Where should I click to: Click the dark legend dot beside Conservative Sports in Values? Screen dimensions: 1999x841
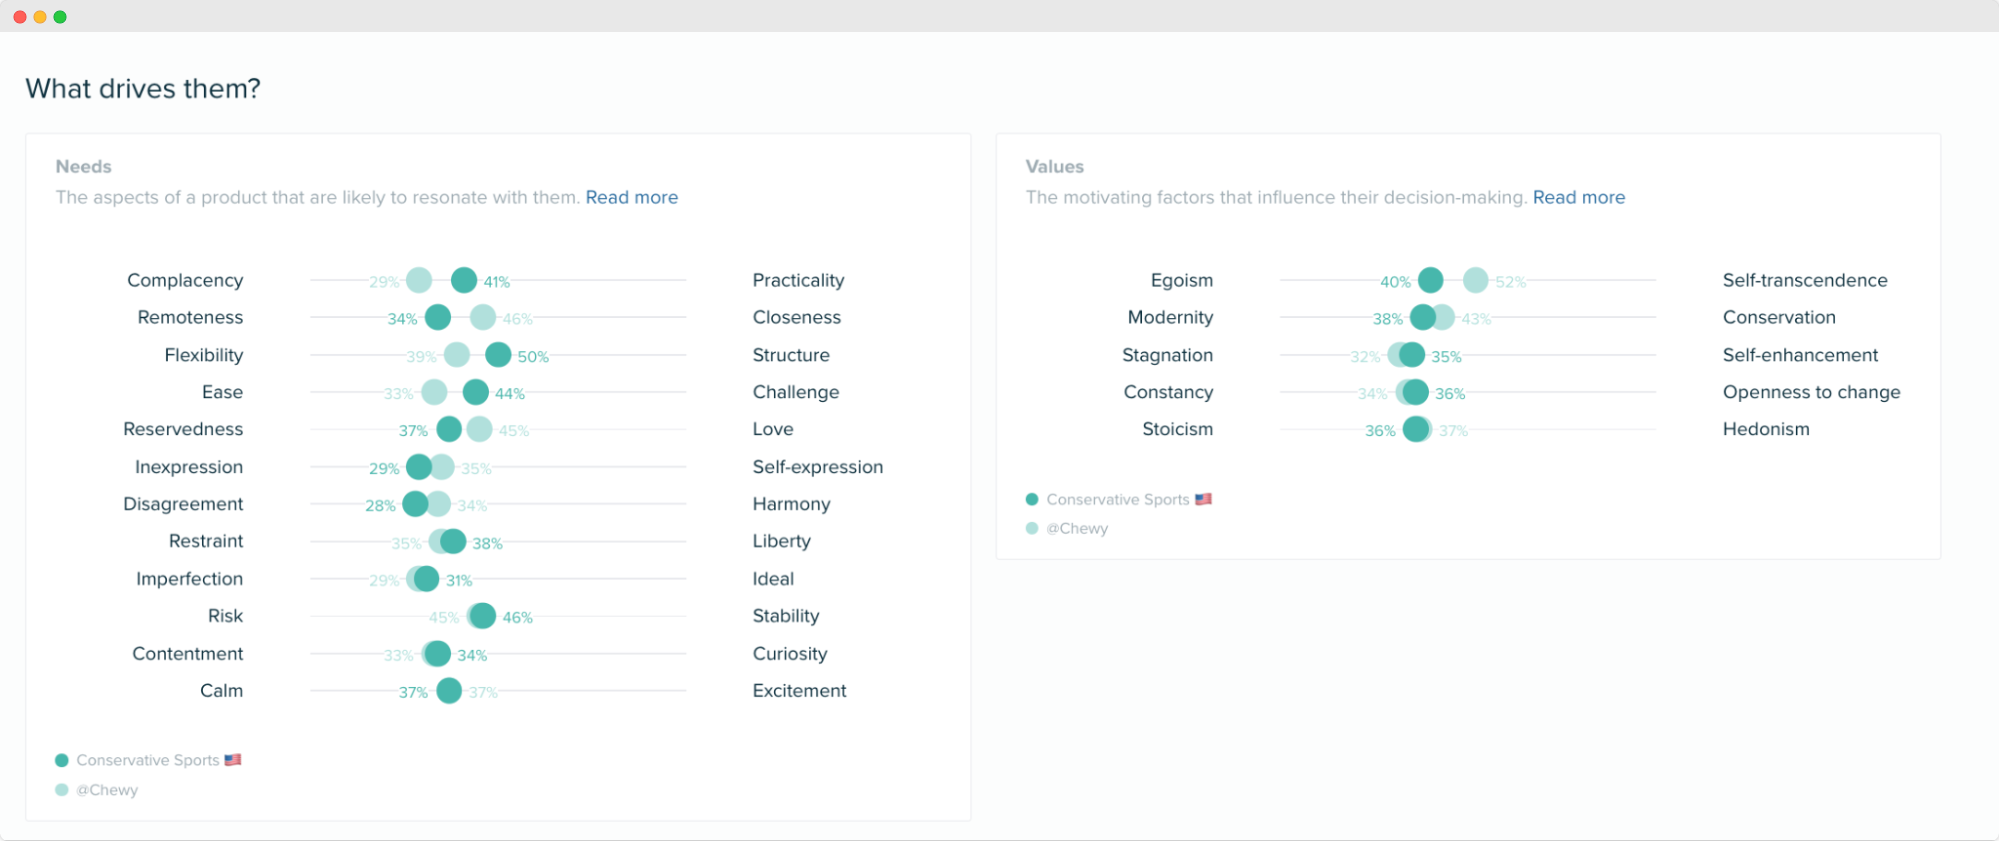(1032, 499)
